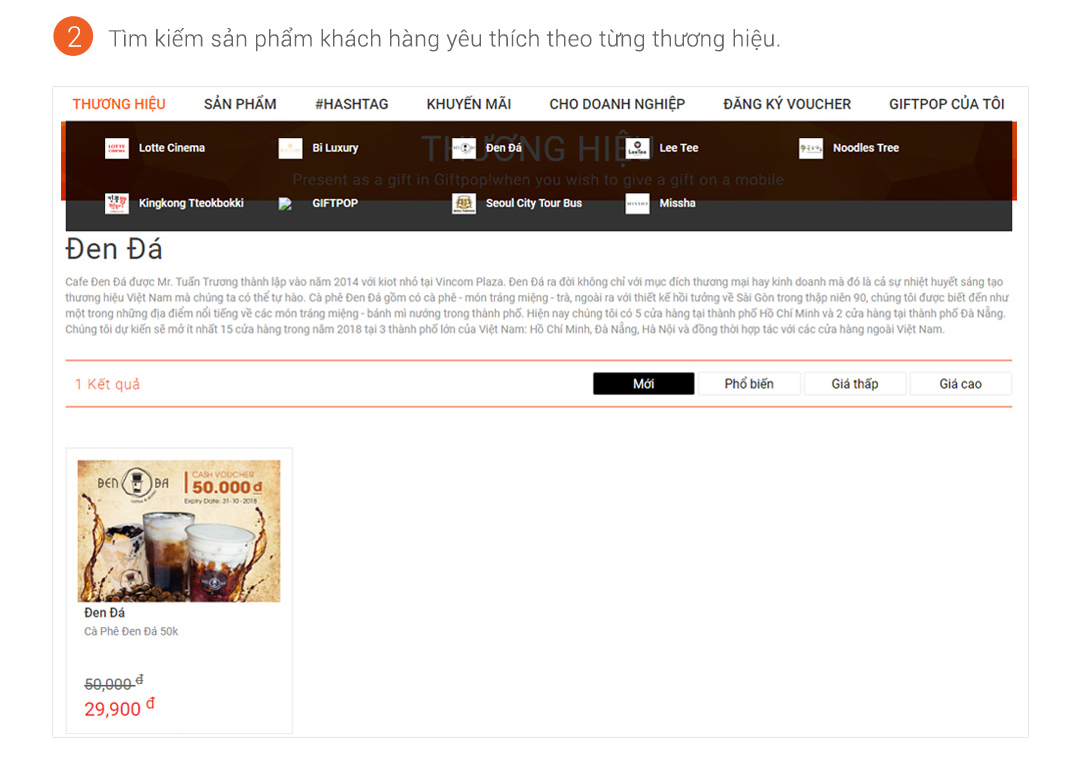1080x759 pixels.
Task: Choose Đen Đá in brand dropdown
Action: tap(503, 147)
